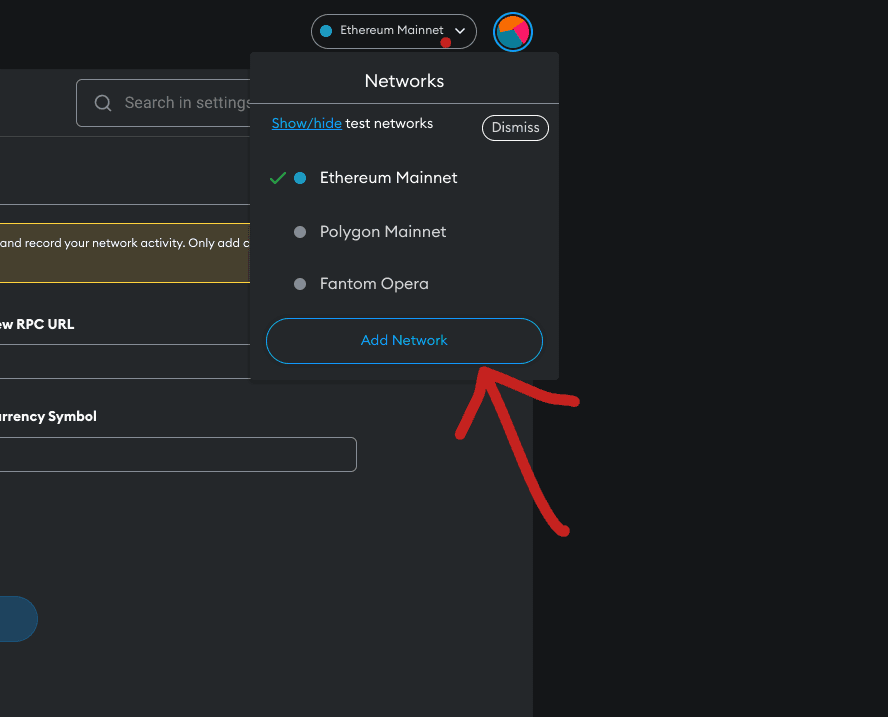This screenshot has height=717, width=888.
Task: Click the magnifier icon in settings search
Action: (x=103, y=103)
